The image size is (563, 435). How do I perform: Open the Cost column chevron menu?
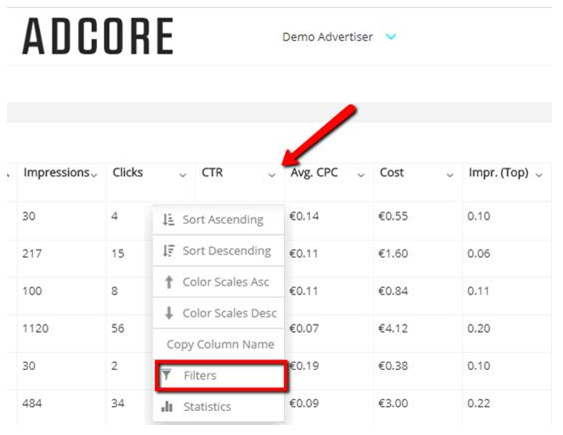pos(450,175)
